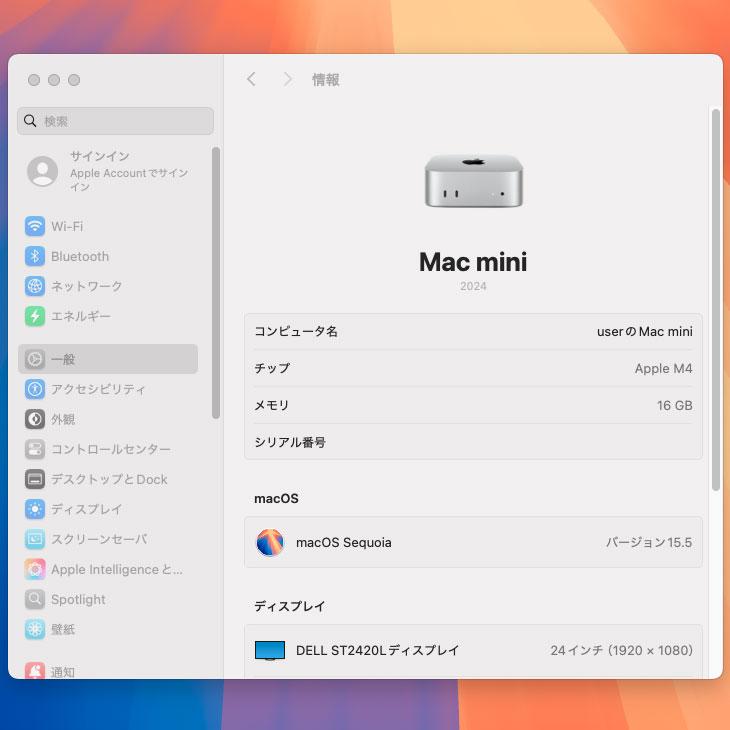Click the 一般 gear icon

coord(35,359)
